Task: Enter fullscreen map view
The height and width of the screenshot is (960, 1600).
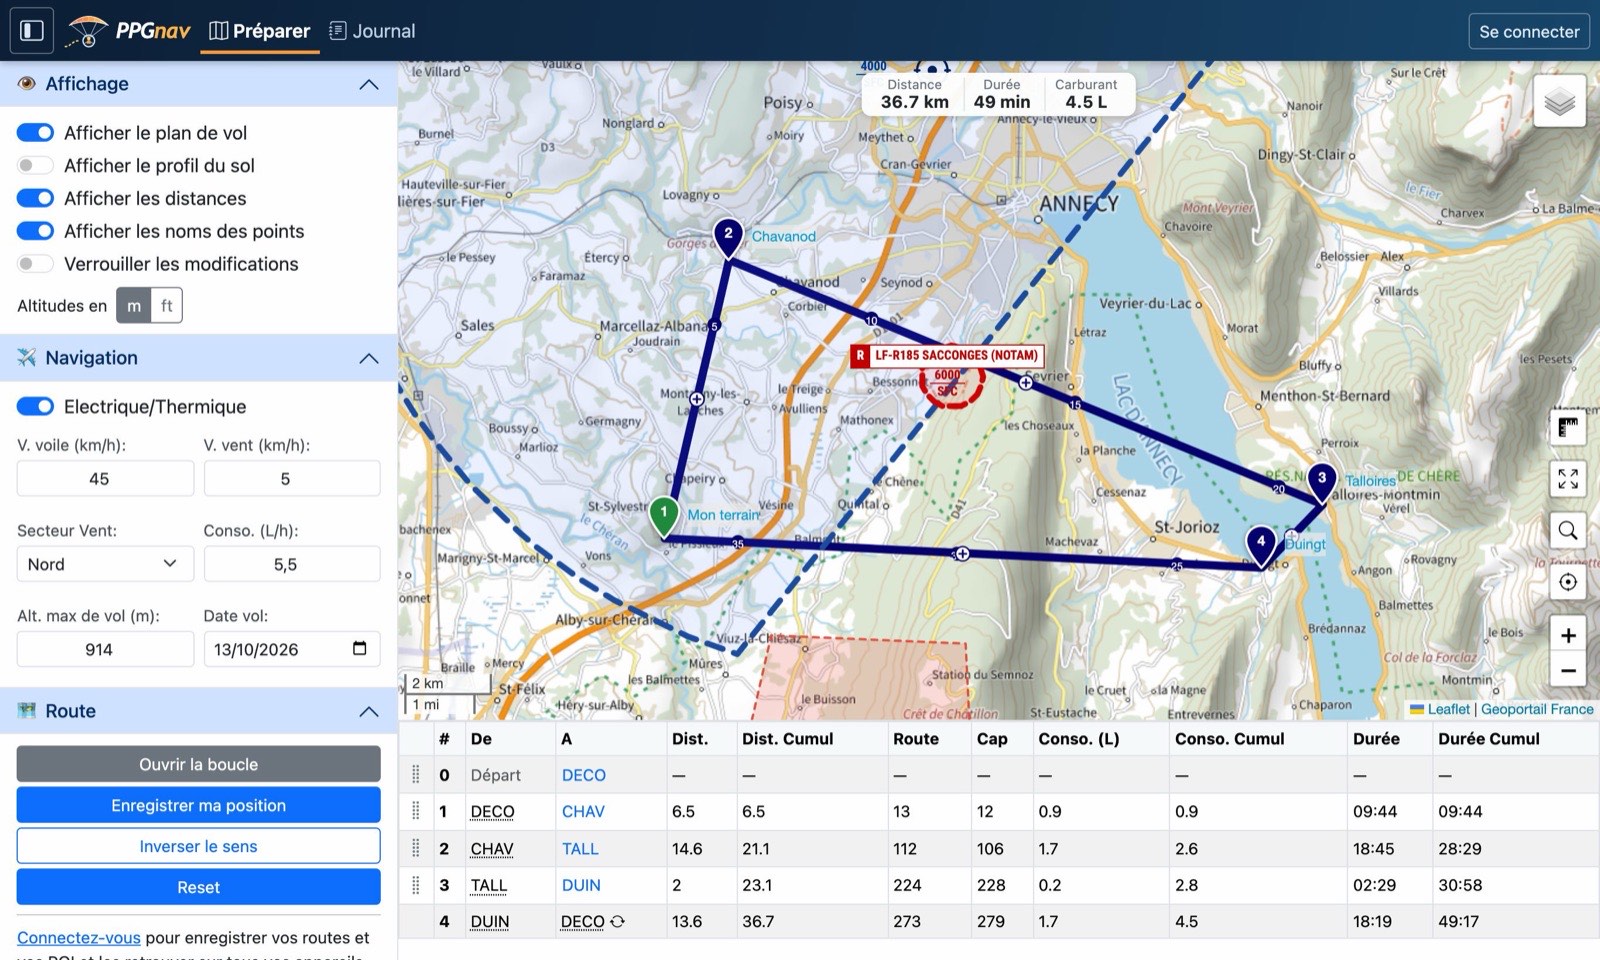Action: coord(1568,479)
